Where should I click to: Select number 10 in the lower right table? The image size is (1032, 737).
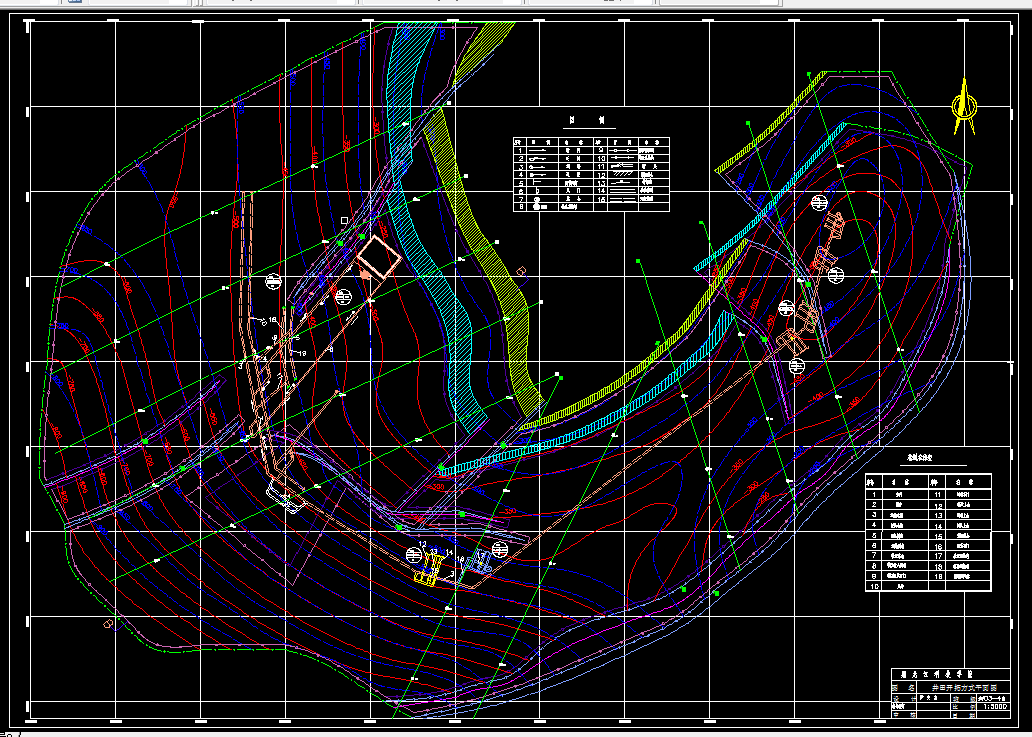coord(875,586)
